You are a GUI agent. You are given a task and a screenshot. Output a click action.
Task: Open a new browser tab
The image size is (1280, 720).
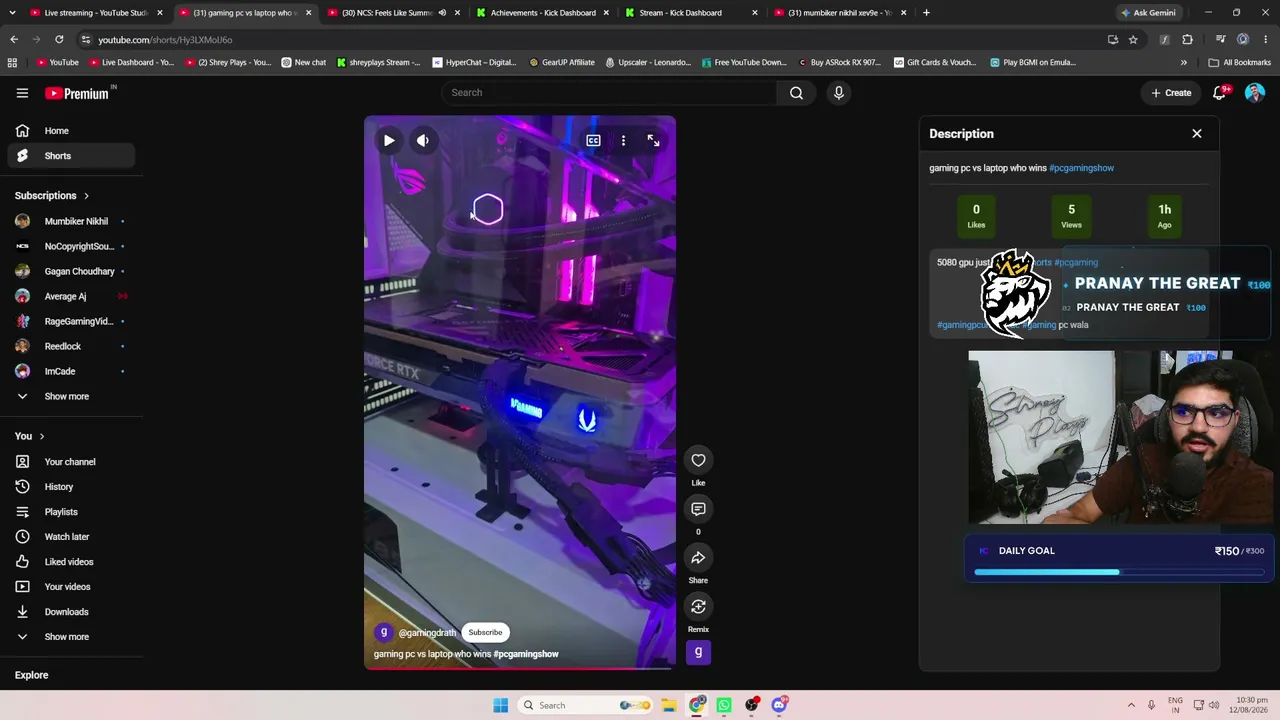926,13
